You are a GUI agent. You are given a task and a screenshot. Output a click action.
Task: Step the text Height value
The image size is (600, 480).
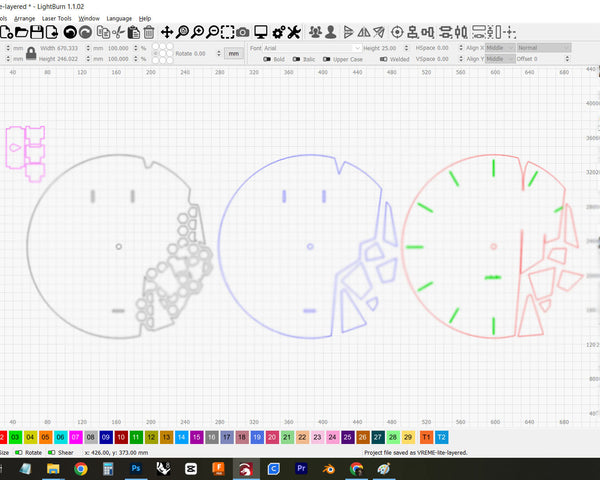(406, 48)
